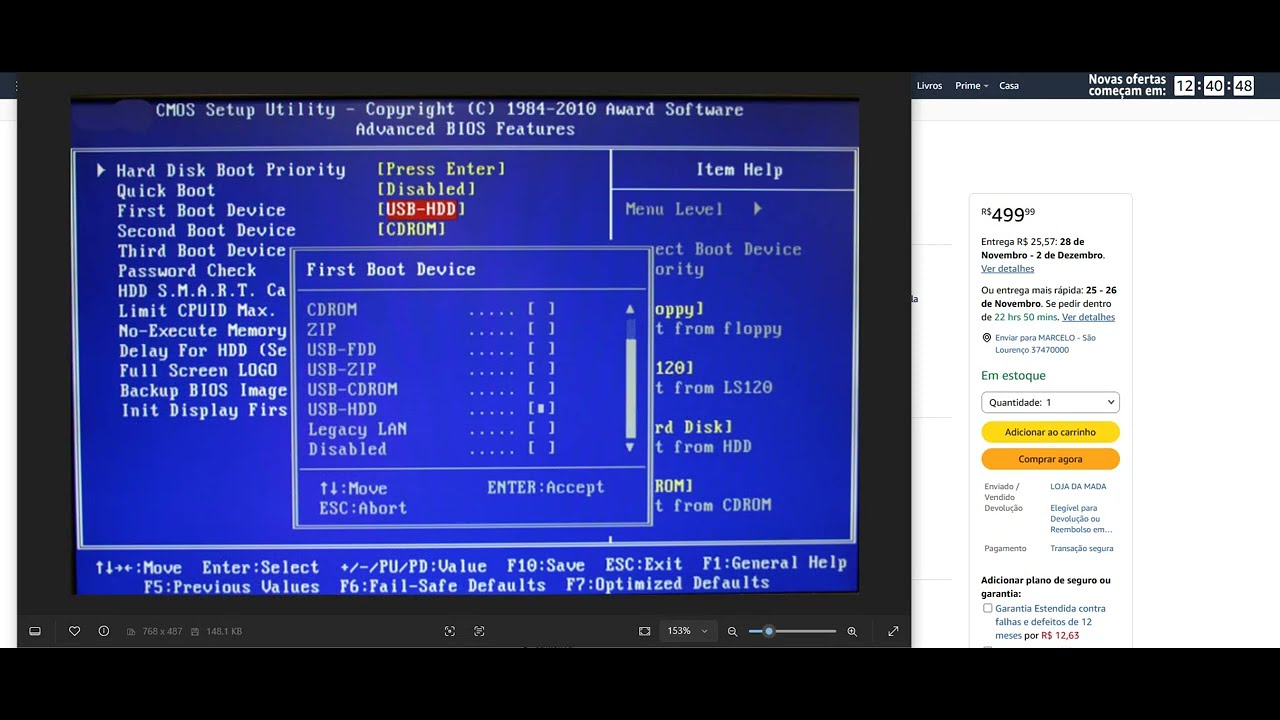Click the ESC:Abort hint
The width and height of the screenshot is (1280, 720).
tap(363, 508)
